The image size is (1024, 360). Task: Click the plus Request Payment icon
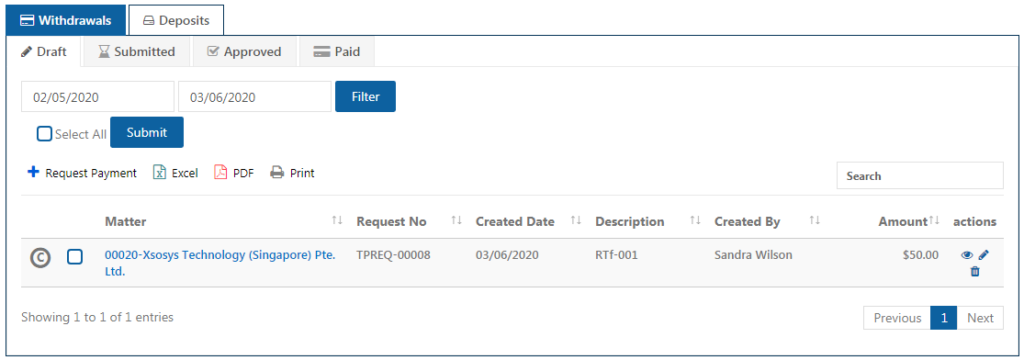33,172
